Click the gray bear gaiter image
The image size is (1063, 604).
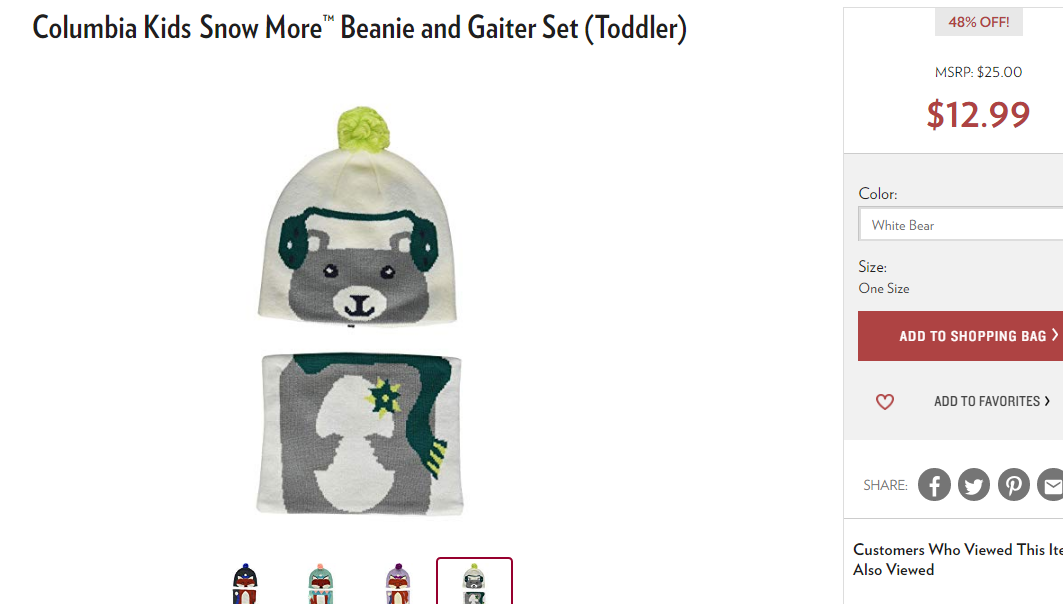click(360, 434)
